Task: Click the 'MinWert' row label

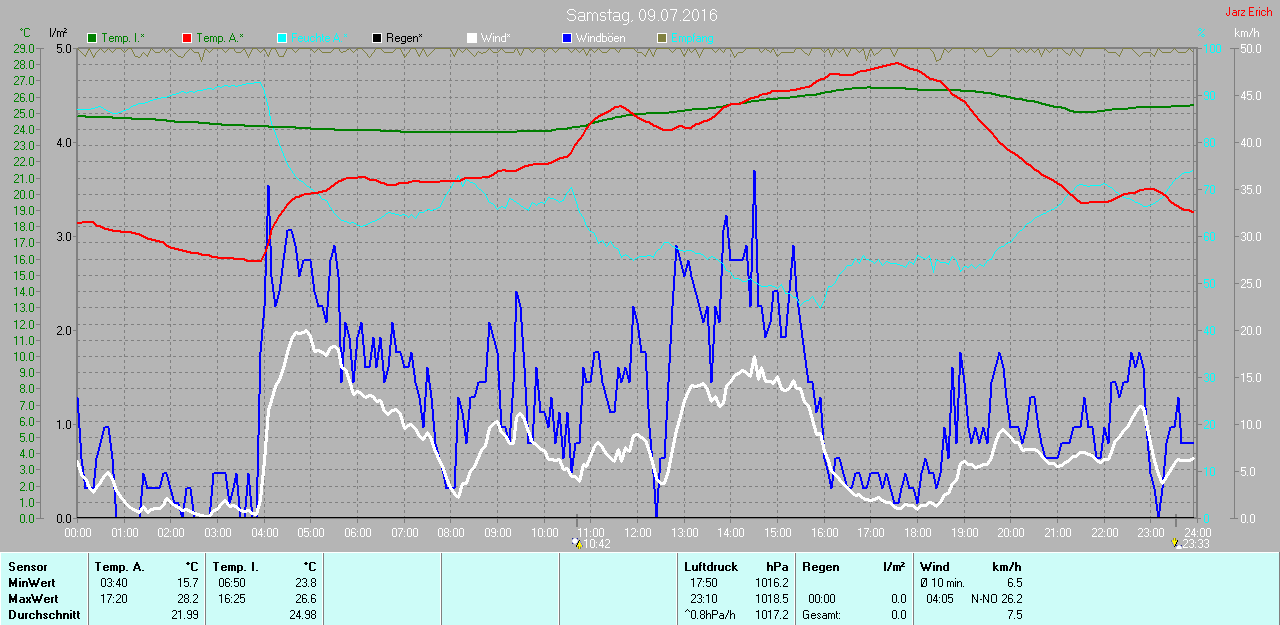Action: point(31,583)
